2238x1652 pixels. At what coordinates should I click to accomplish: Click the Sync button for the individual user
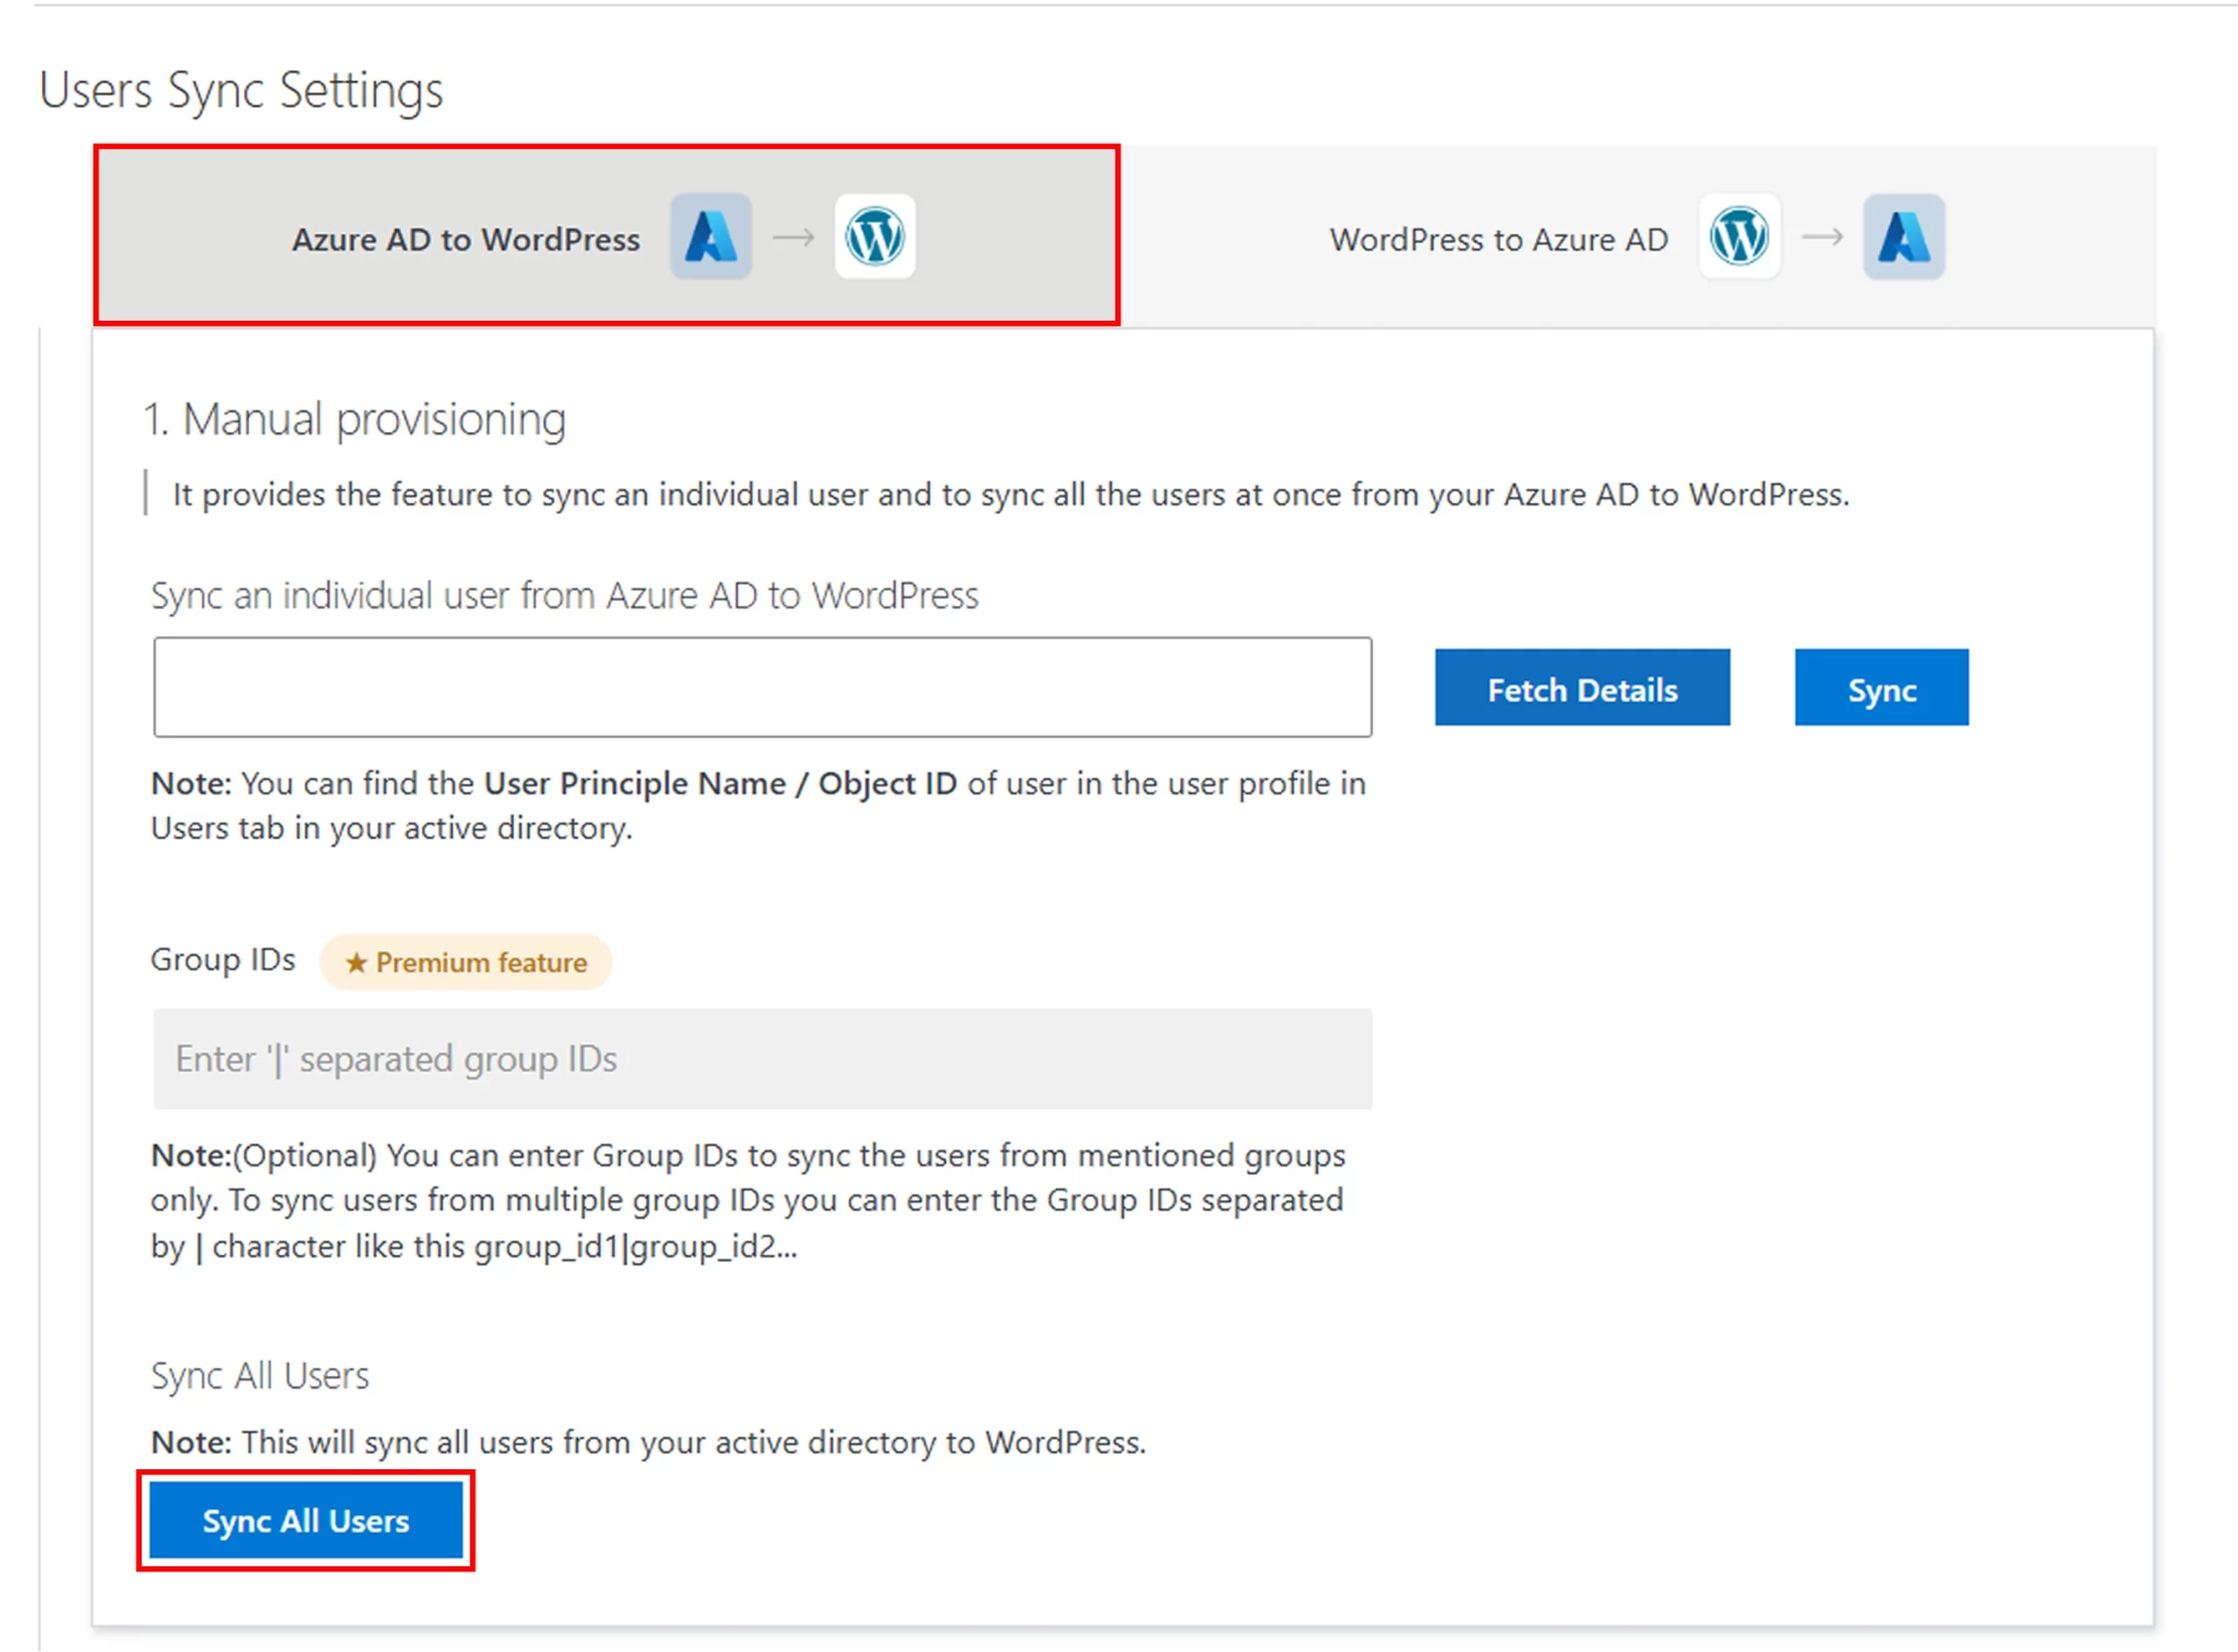[1881, 688]
